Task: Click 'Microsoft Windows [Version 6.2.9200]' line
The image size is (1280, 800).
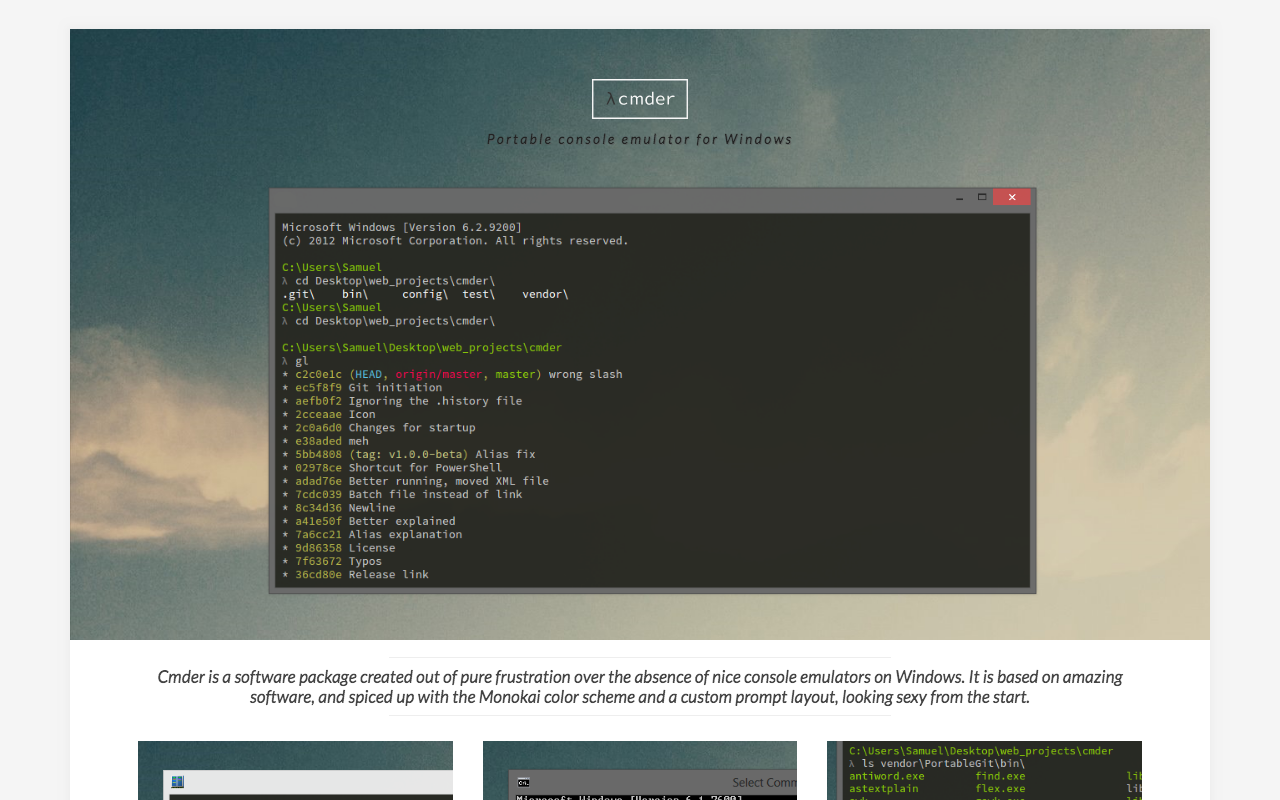Action: [402, 227]
